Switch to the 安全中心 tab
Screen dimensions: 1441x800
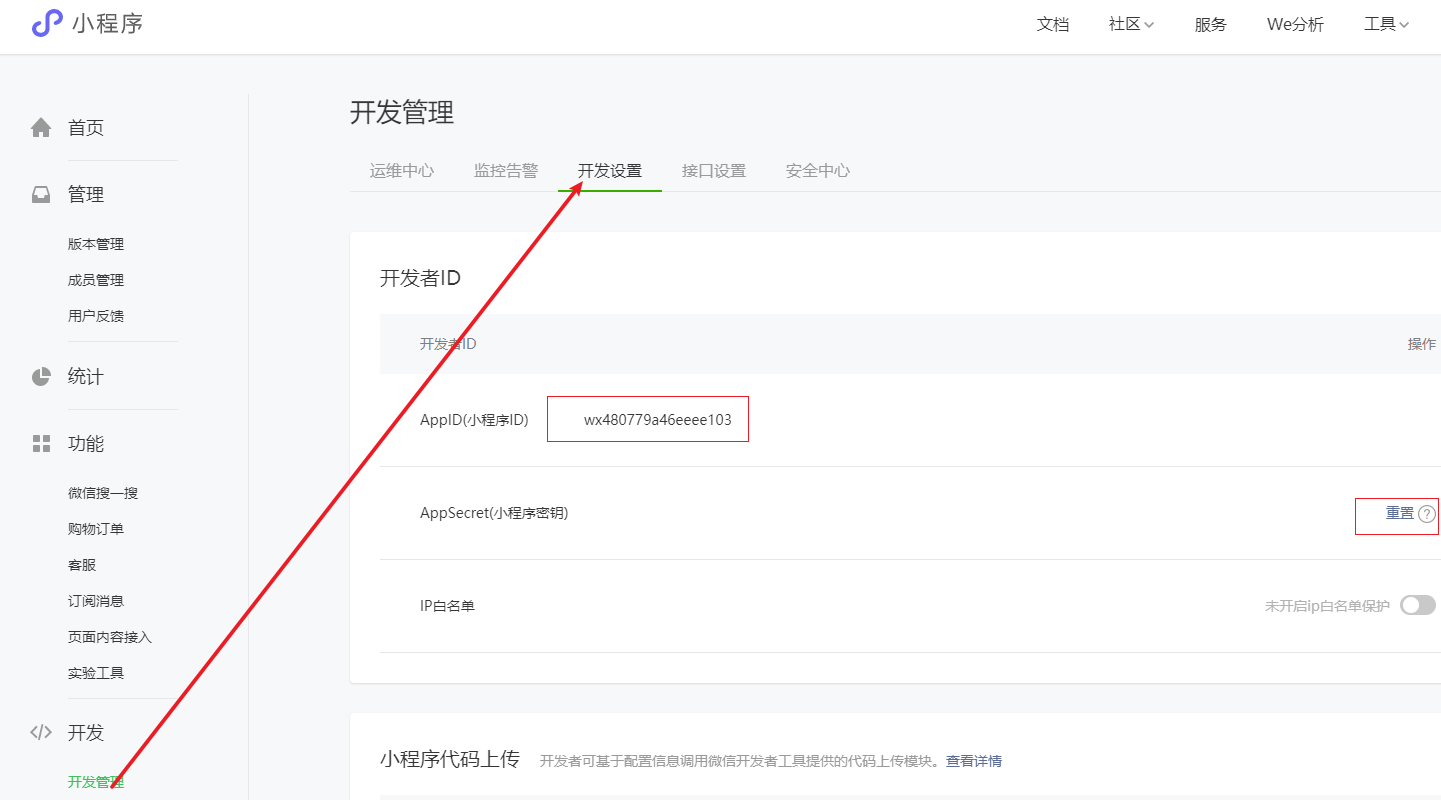click(x=818, y=171)
